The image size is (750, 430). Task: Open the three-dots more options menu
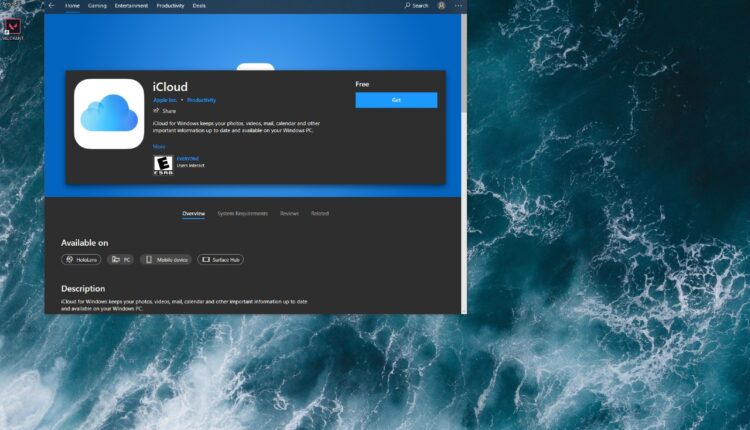(x=456, y=5)
